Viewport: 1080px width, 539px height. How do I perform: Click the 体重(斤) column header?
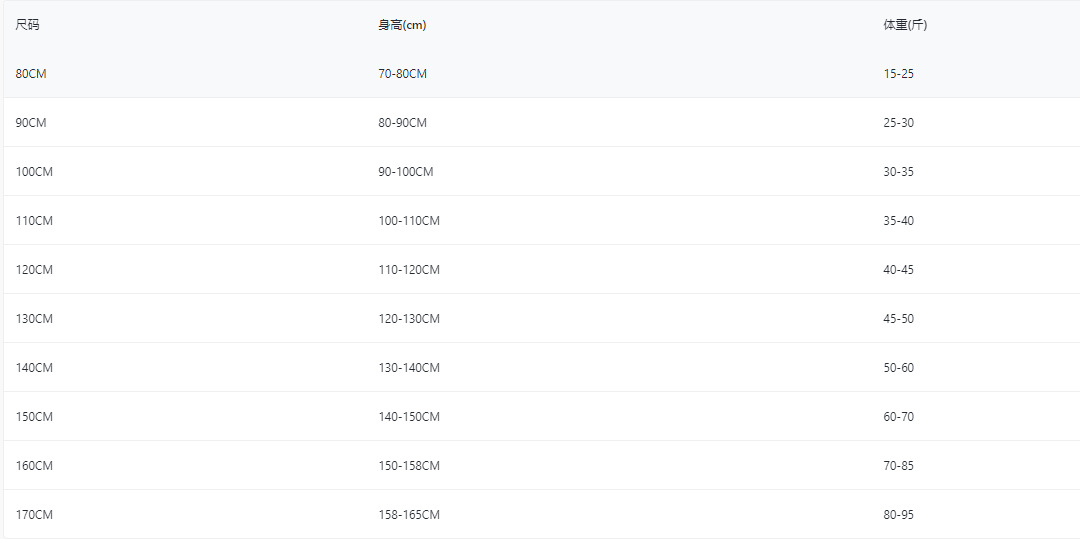pyautogui.click(x=905, y=25)
